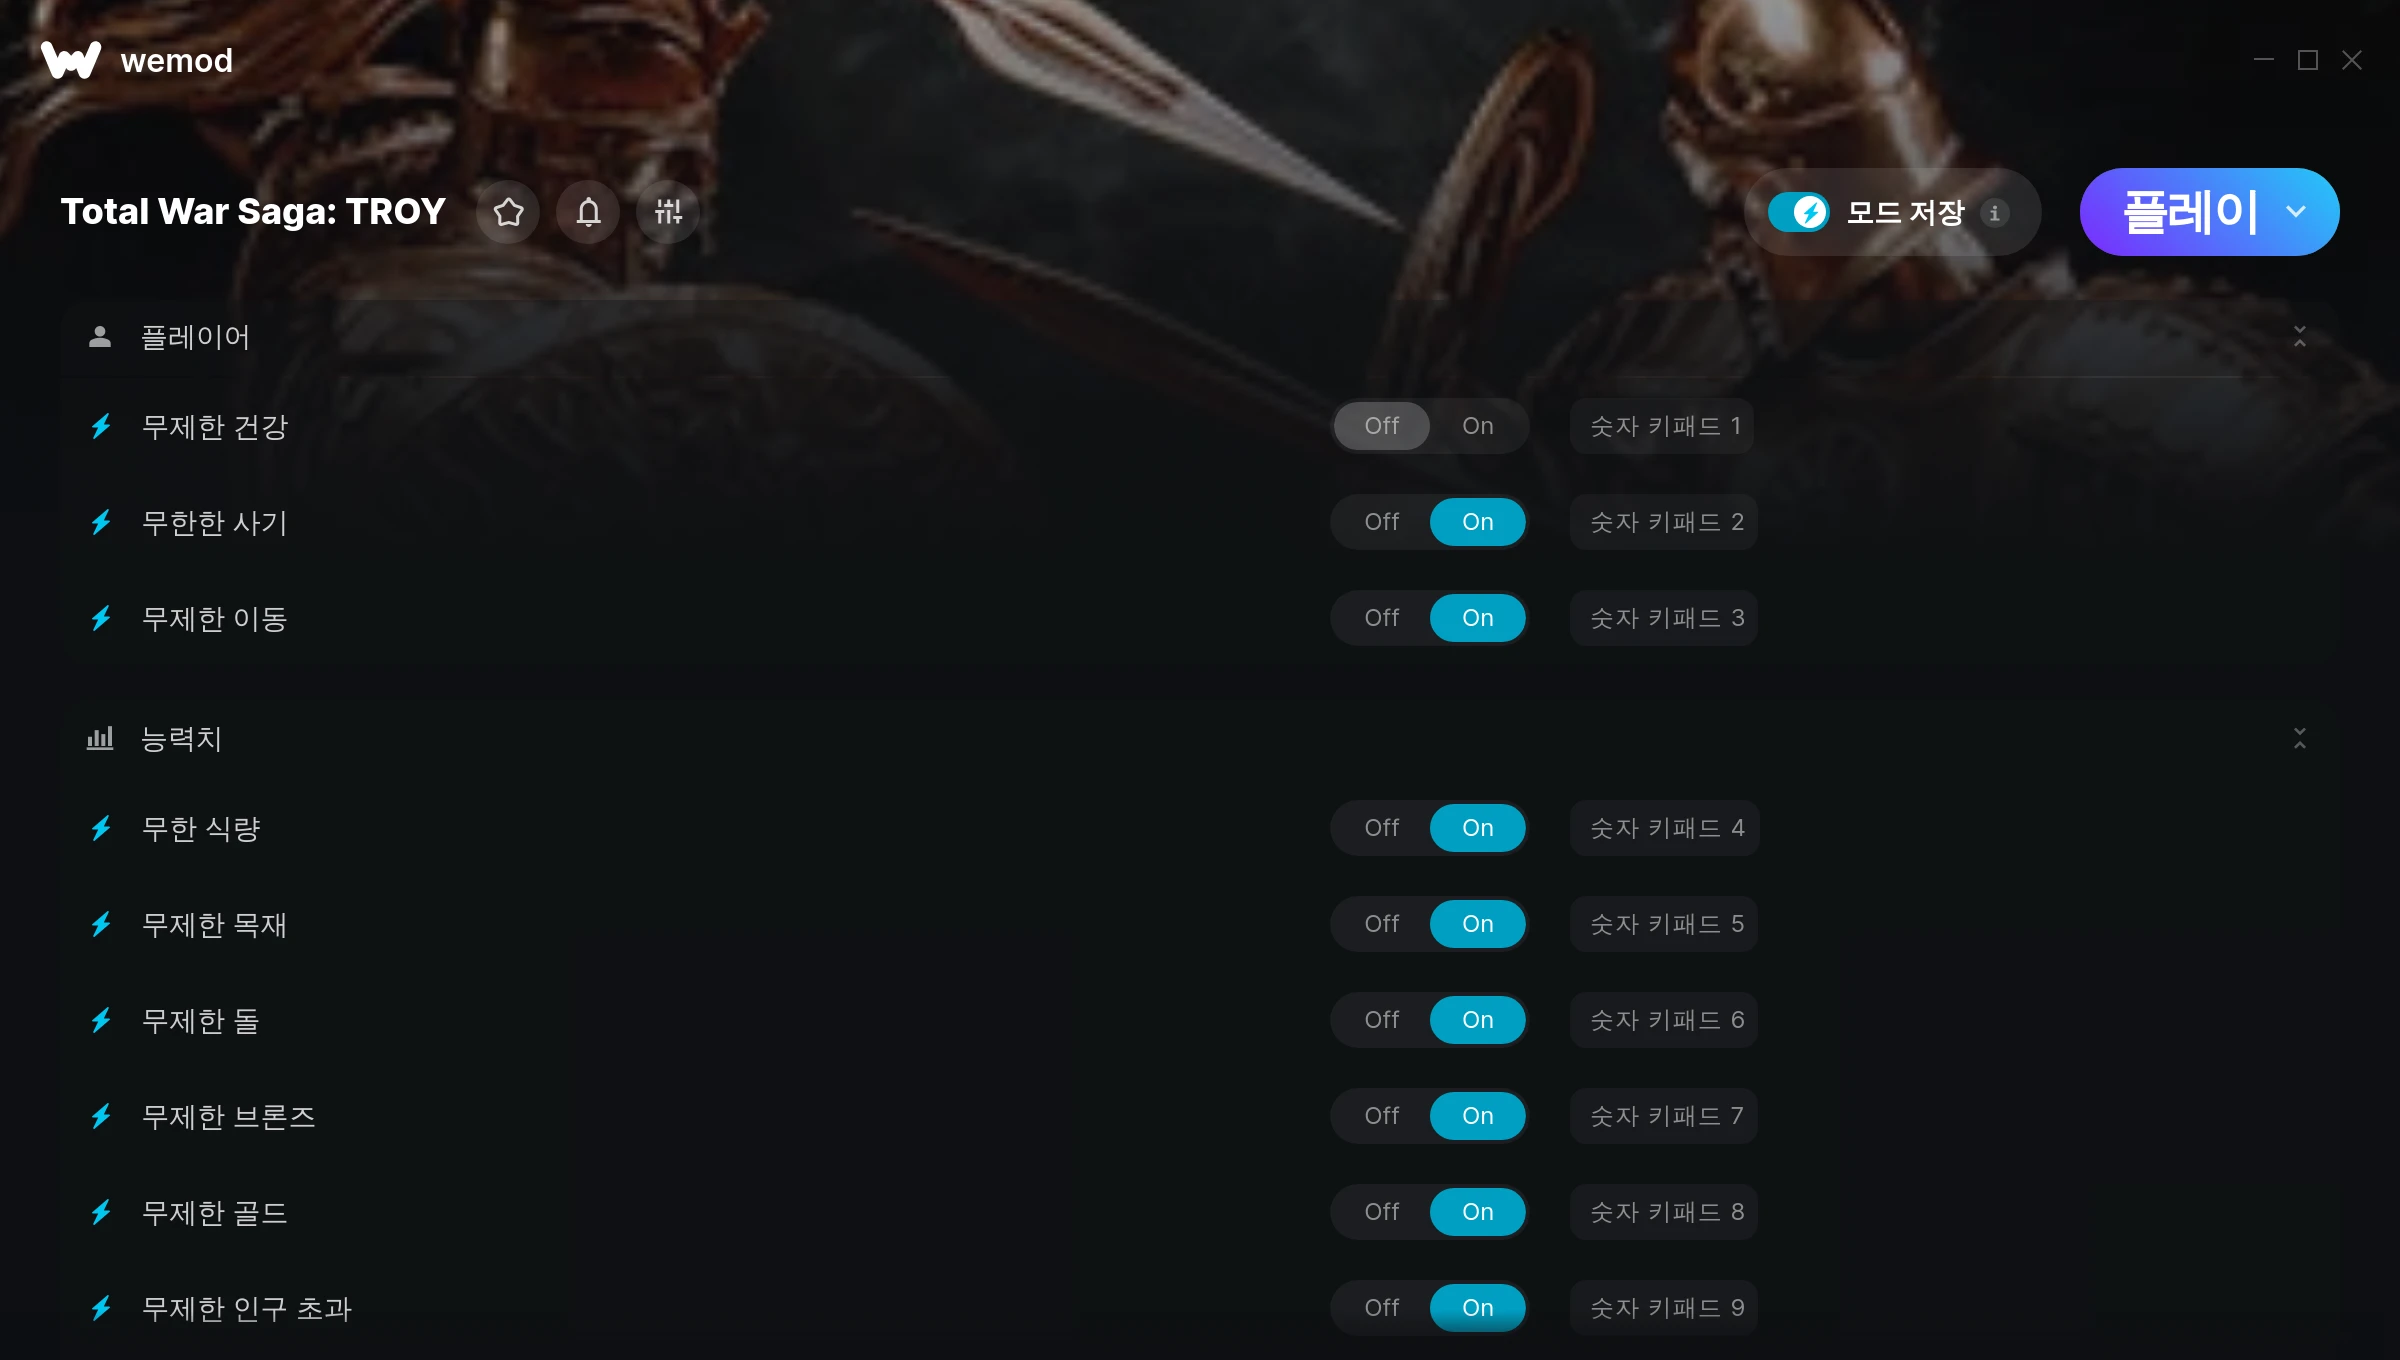This screenshot has height=1360, width=2400.
Task: Click the info icon beside 모드 저장
Action: pyautogui.click(x=1994, y=213)
